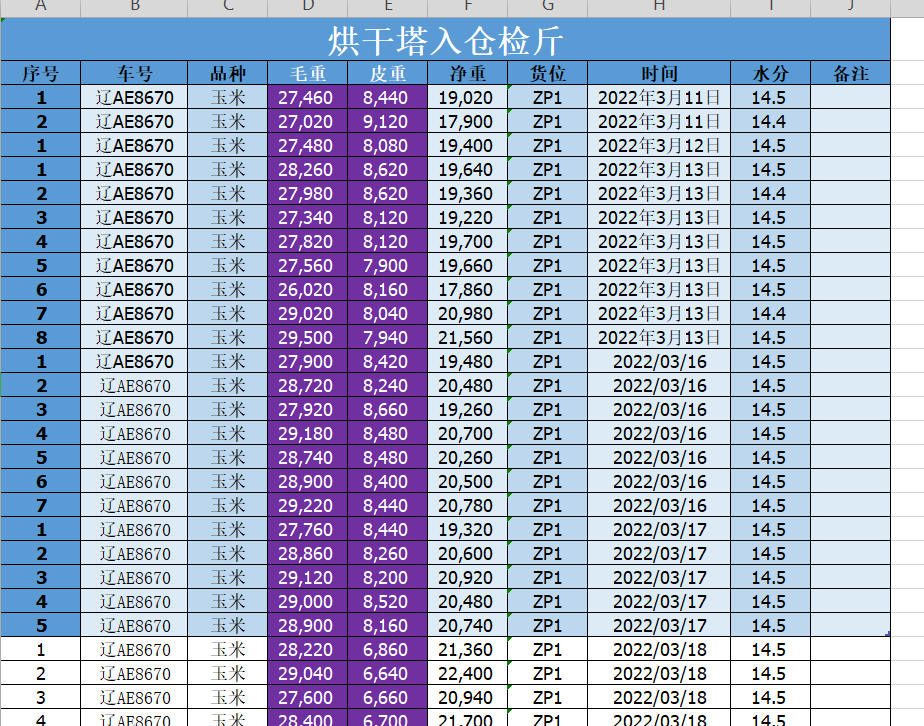Select net weight cell 20,260
This screenshot has height=726, width=924.
click(468, 458)
